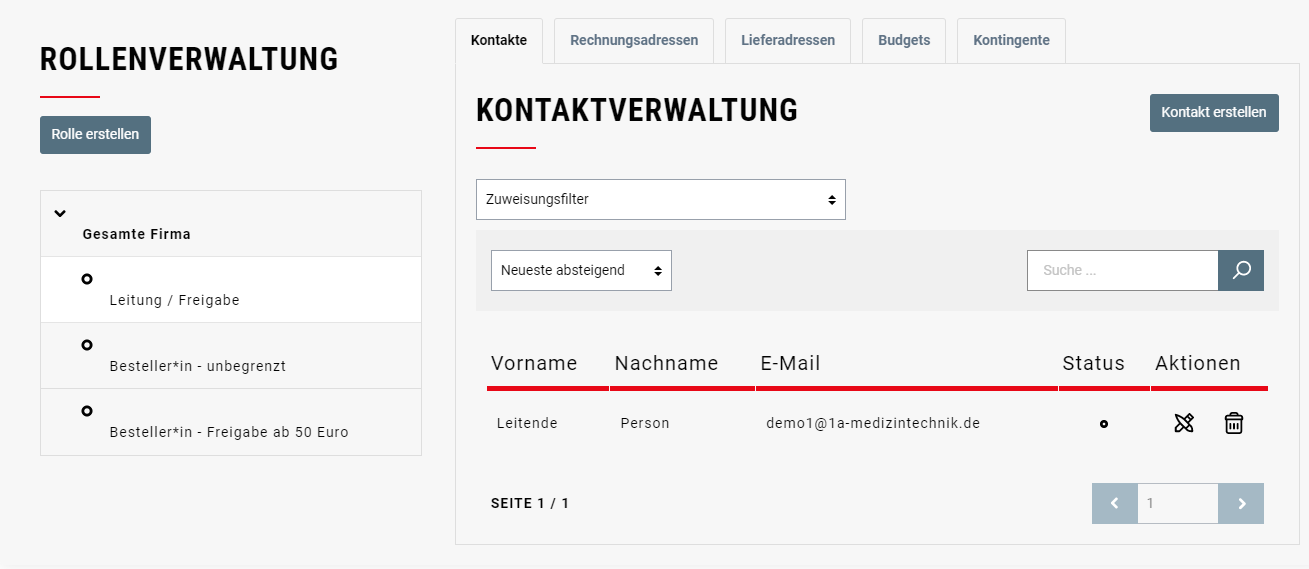Select the Leitung / Freigabe role circle

(x=87, y=279)
